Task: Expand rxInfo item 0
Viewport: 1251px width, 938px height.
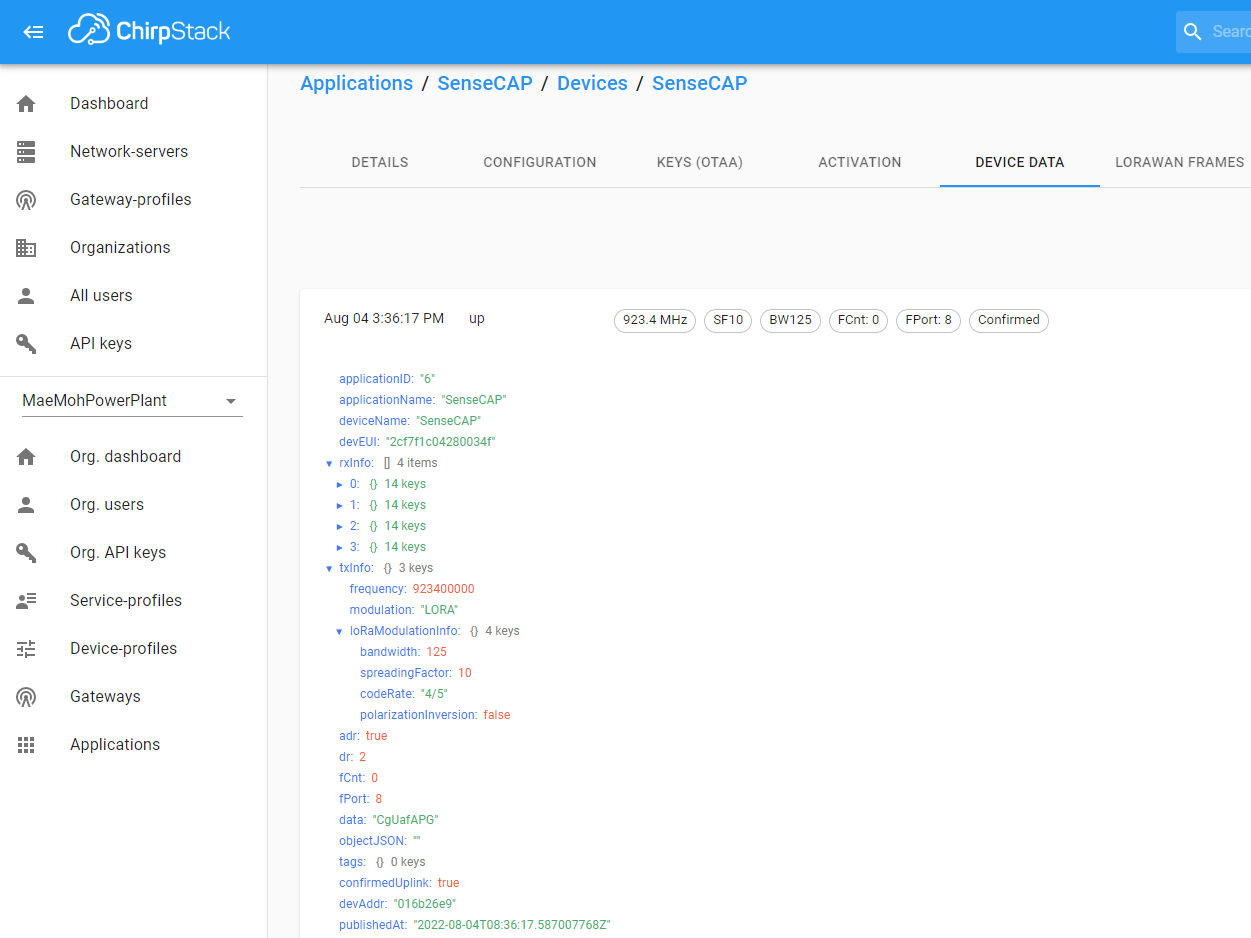Action: pyautogui.click(x=340, y=484)
